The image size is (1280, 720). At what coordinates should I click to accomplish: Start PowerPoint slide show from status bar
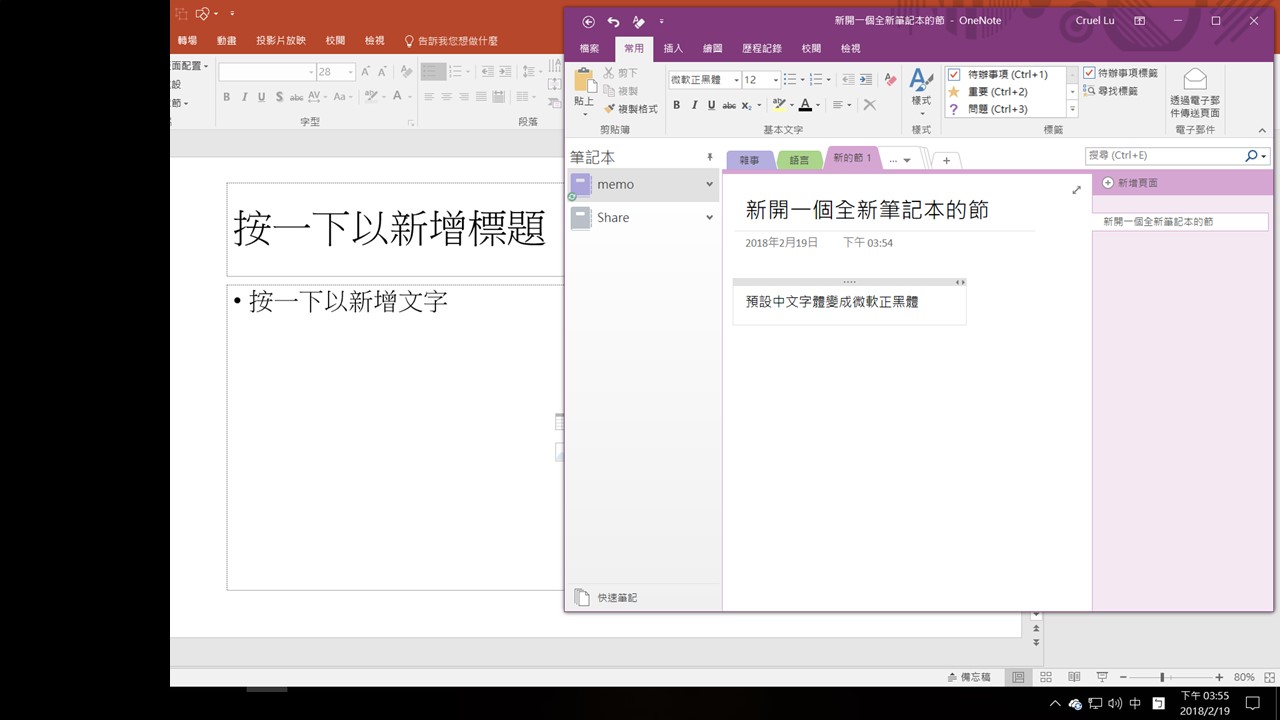tap(1102, 677)
